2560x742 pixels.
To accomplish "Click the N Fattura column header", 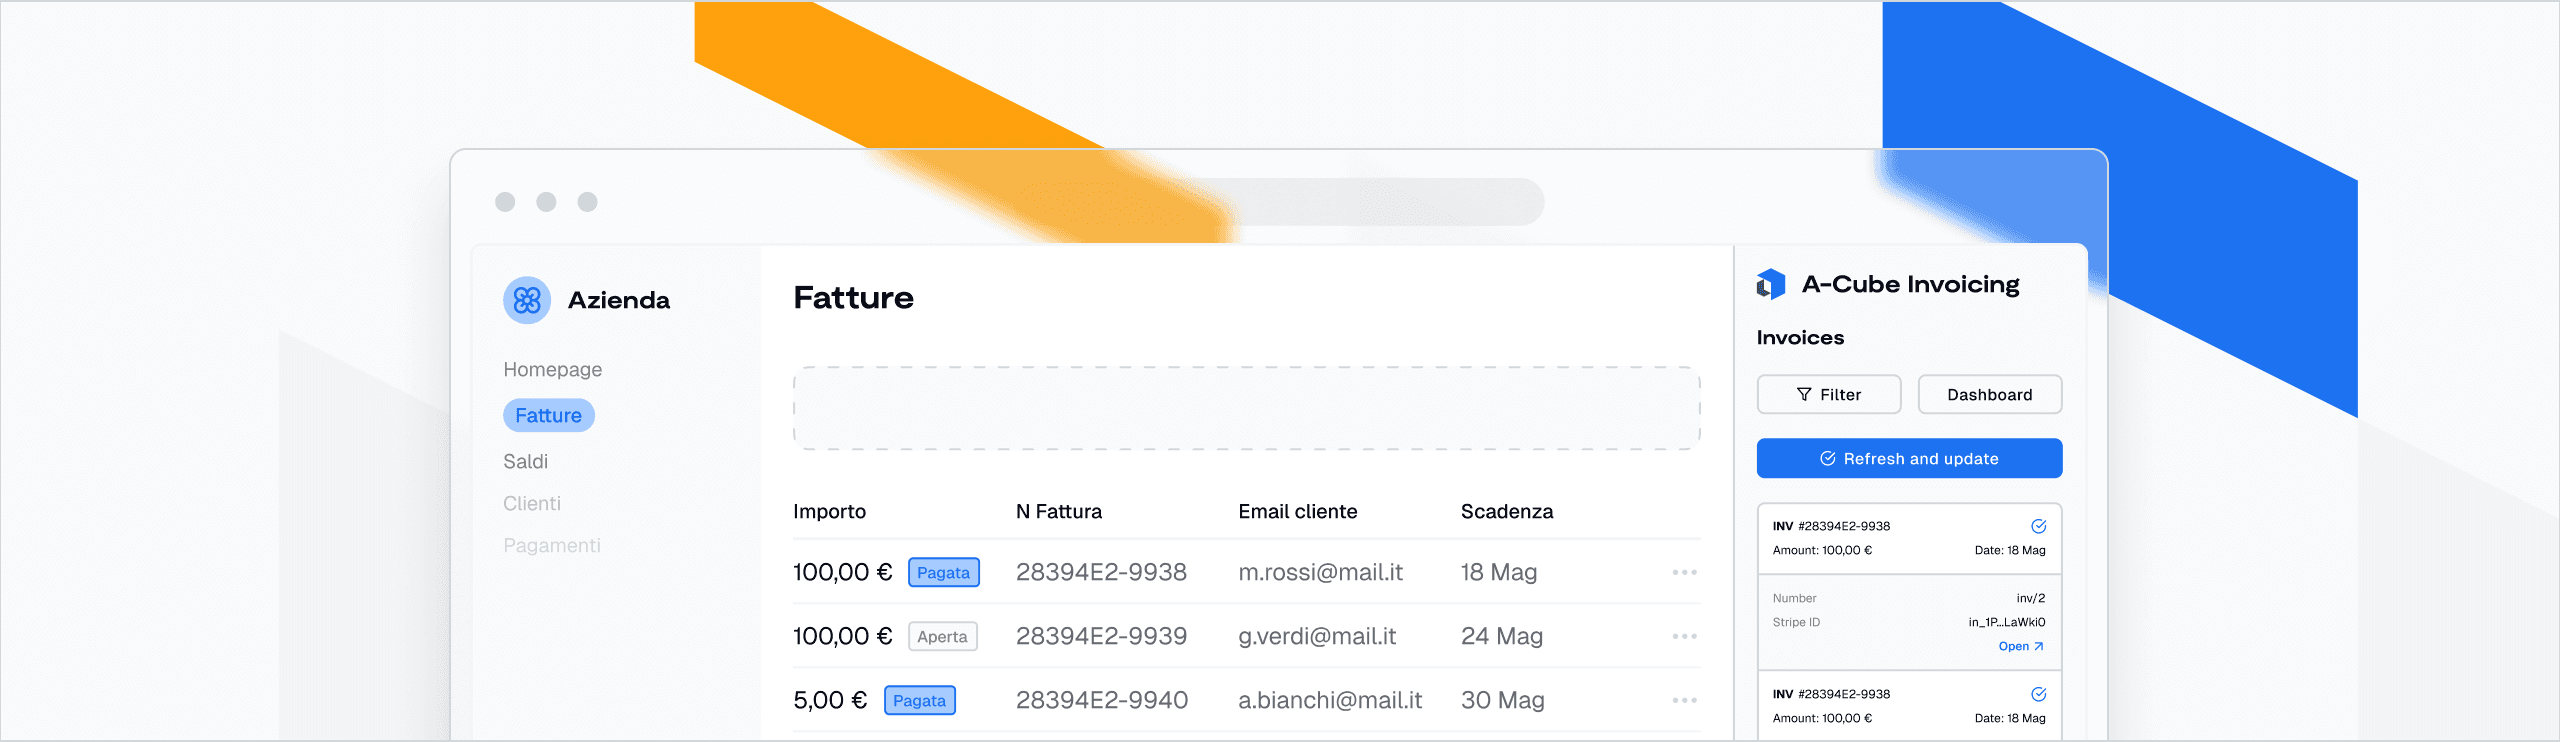I will [x=1058, y=511].
